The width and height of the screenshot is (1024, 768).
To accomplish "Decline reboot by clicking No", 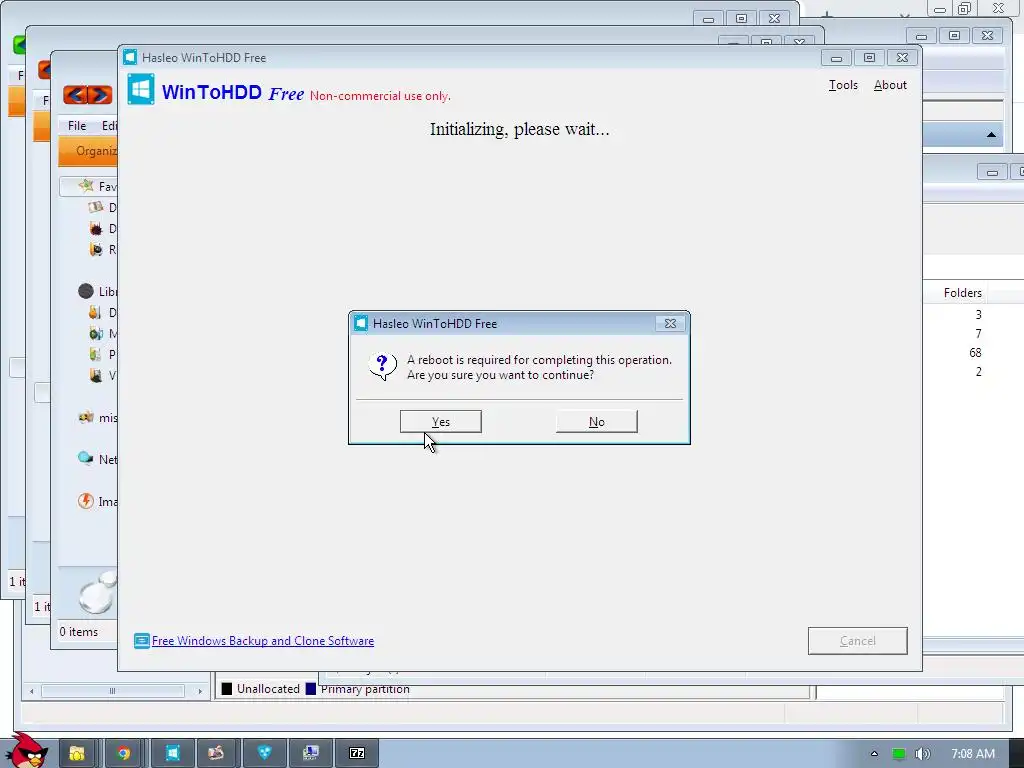I will tap(596, 422).
